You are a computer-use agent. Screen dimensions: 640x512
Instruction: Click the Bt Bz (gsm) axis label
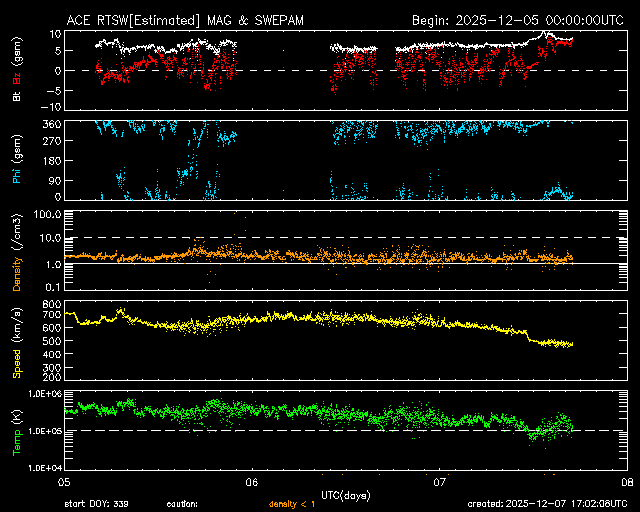tap(17, 71)
